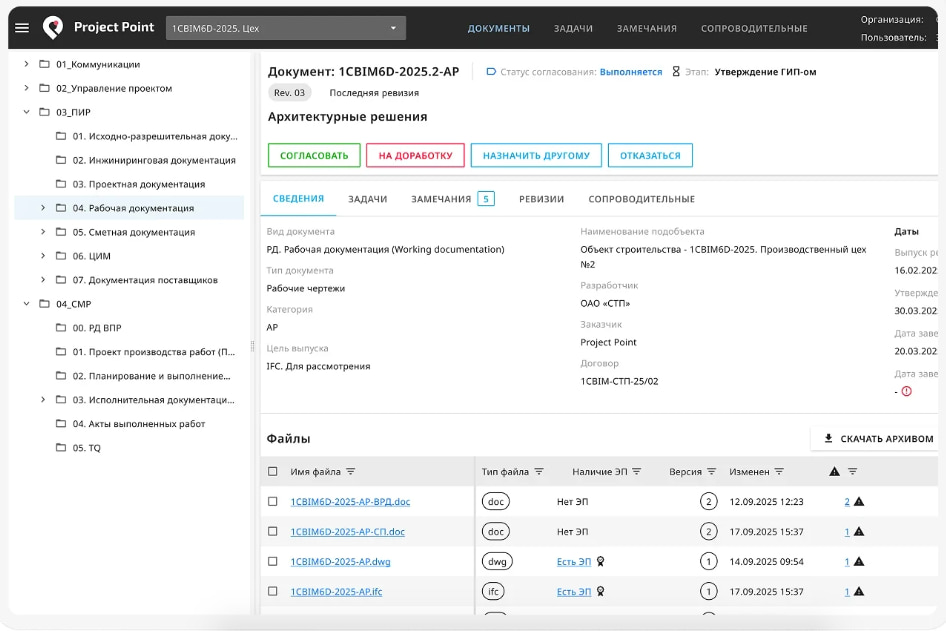Click the folder icon of 04. Рабочая документация
Image resolution: width=946 pixels, height=631 pixels.
pos(61,208)
